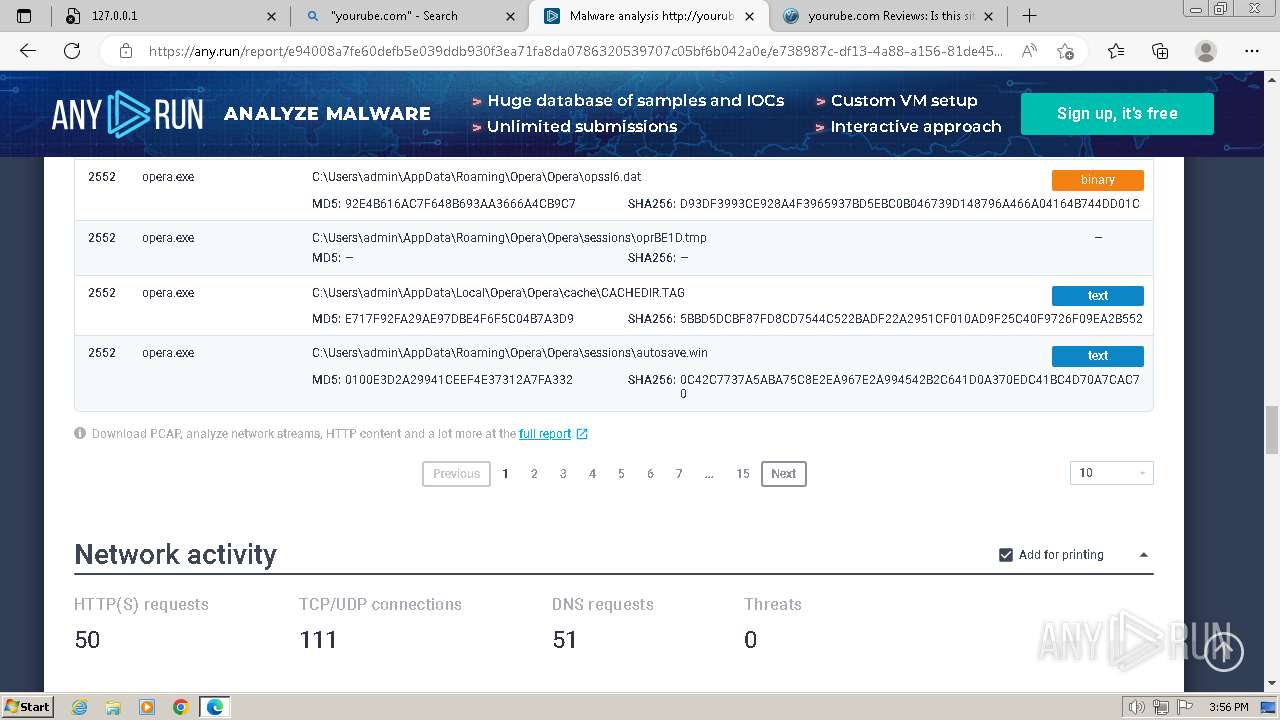Viewport: 1280px width, 720px height.
Task: Click the Sign up, it's free button
Action: point(1117,114)
